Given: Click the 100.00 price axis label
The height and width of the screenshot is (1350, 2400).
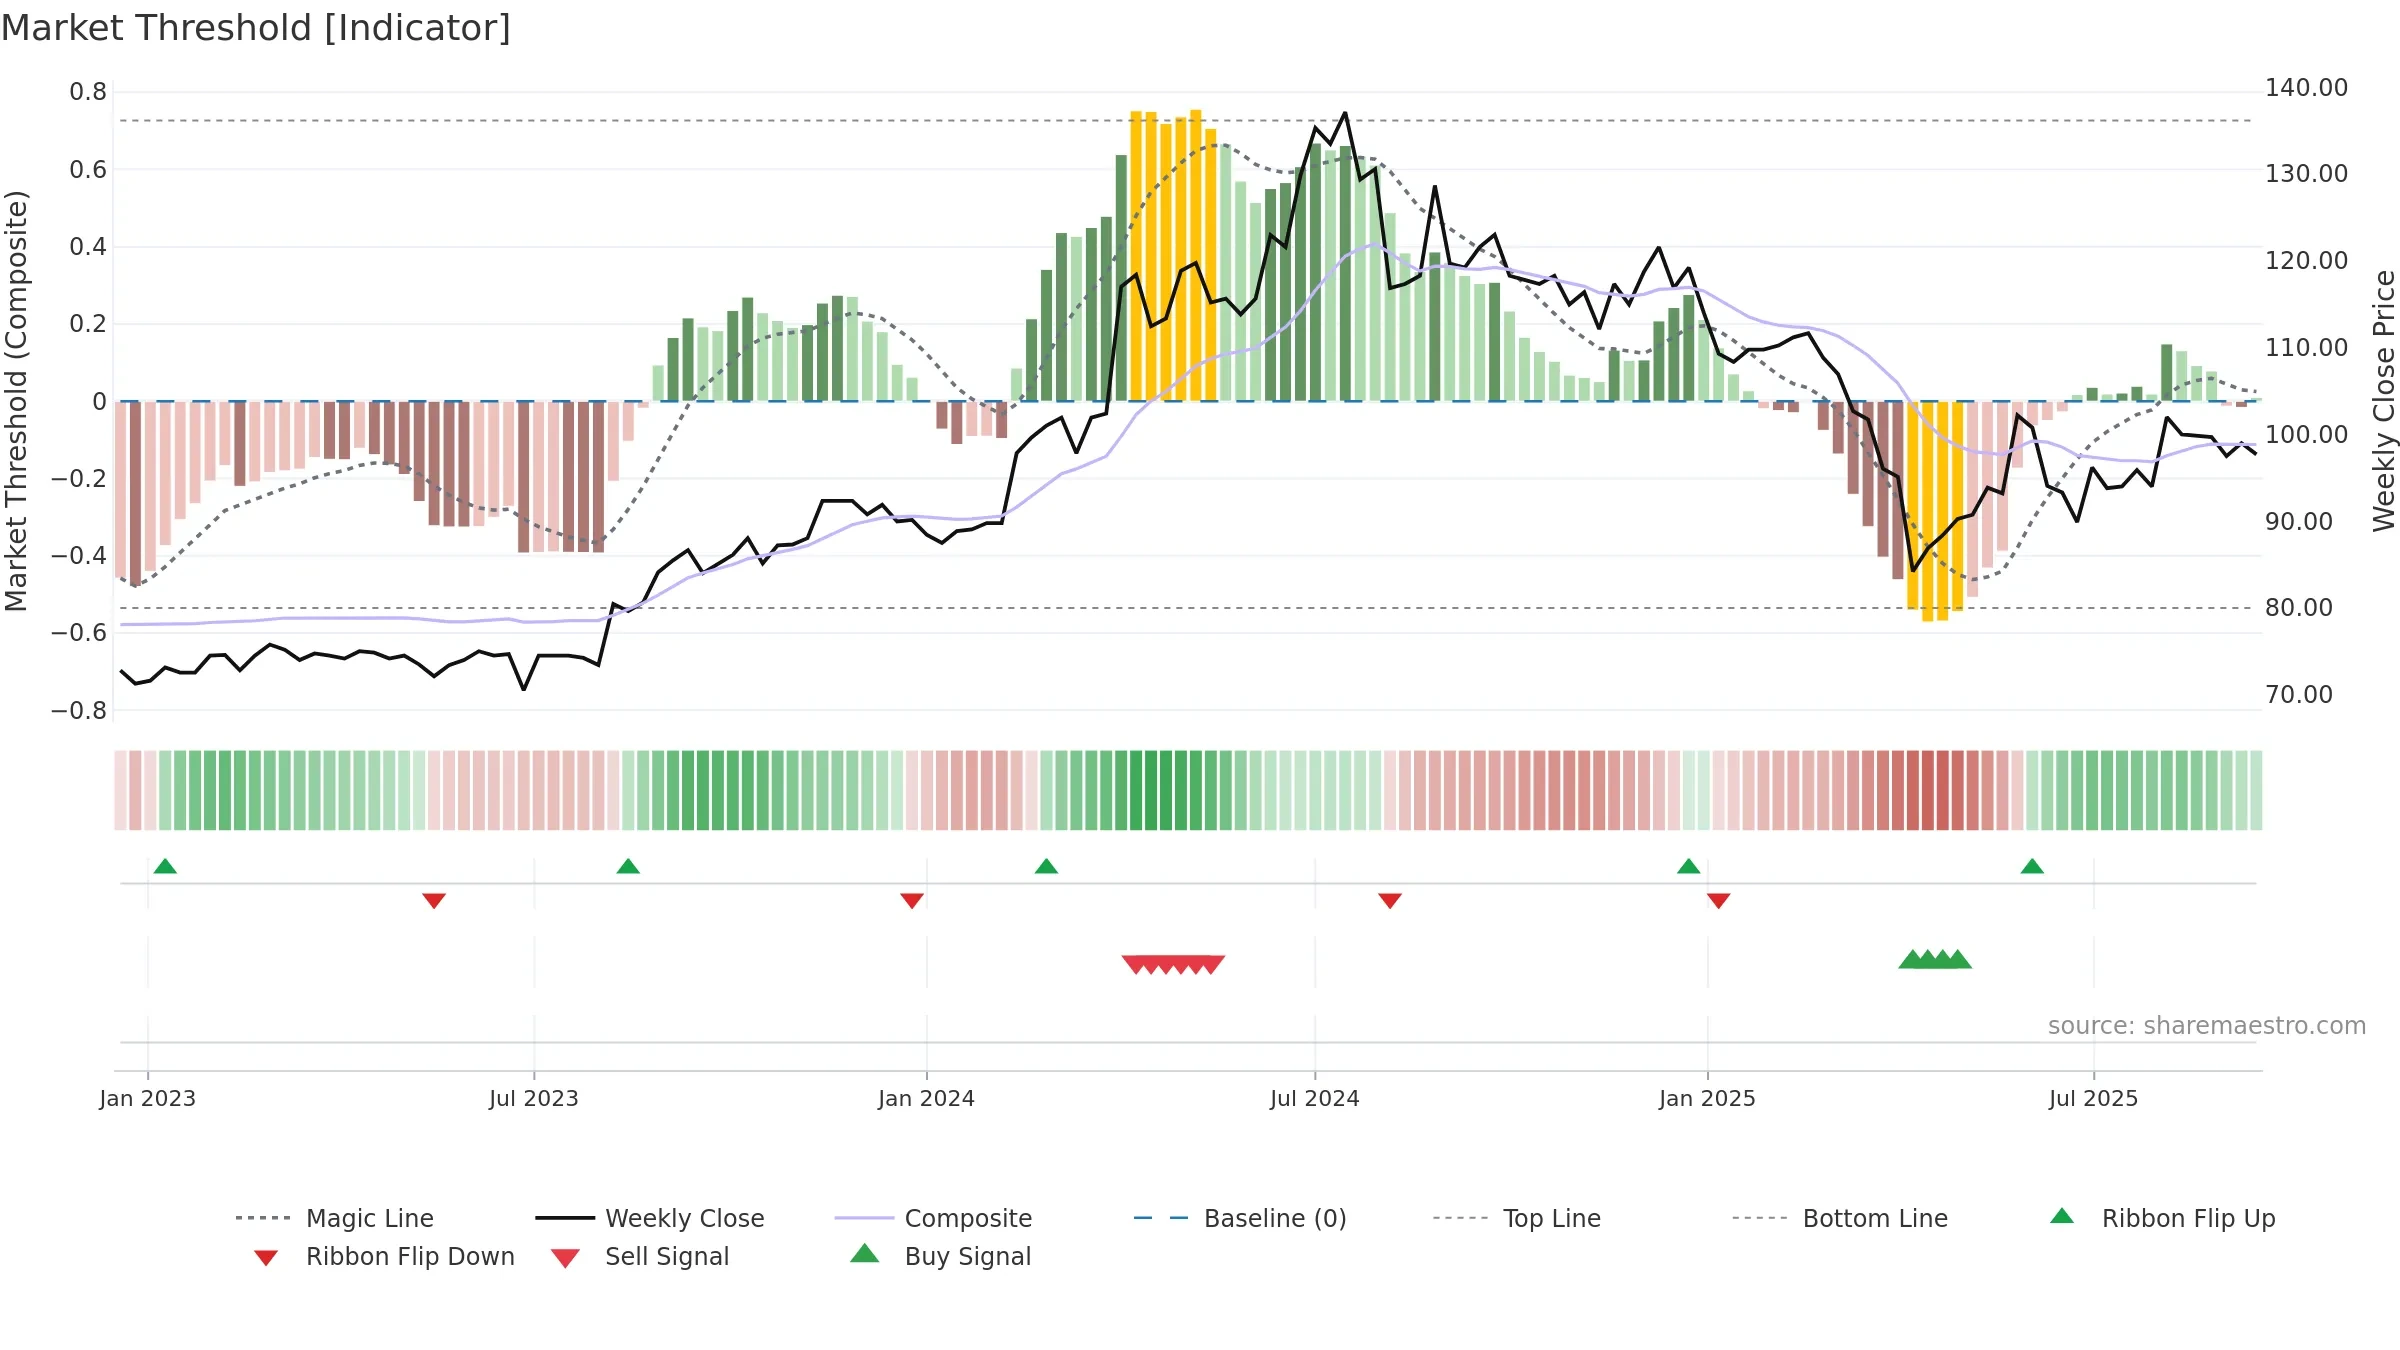Looking at the screenshot, I should (x=2307, y=435).
